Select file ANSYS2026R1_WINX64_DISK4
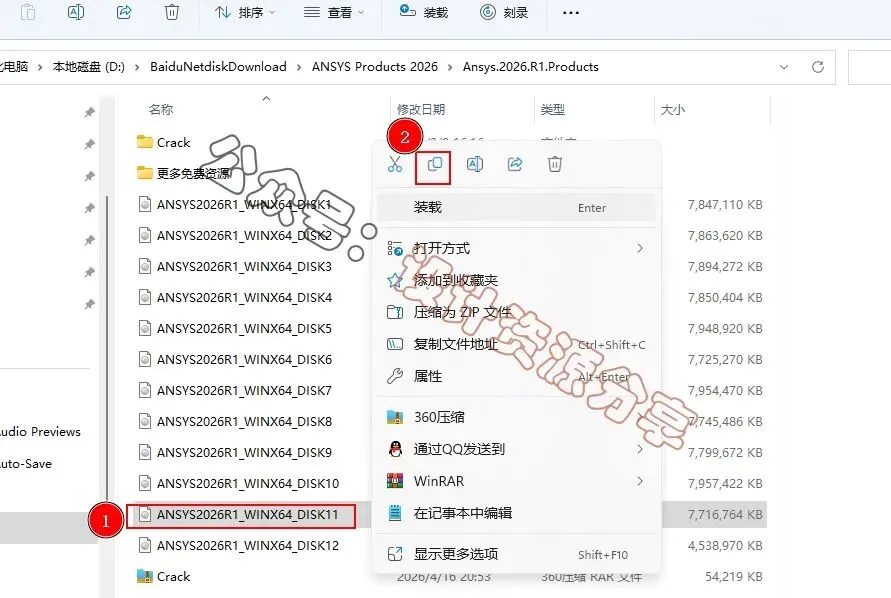This screenshot has height=598, width=891. coord(235,297)
